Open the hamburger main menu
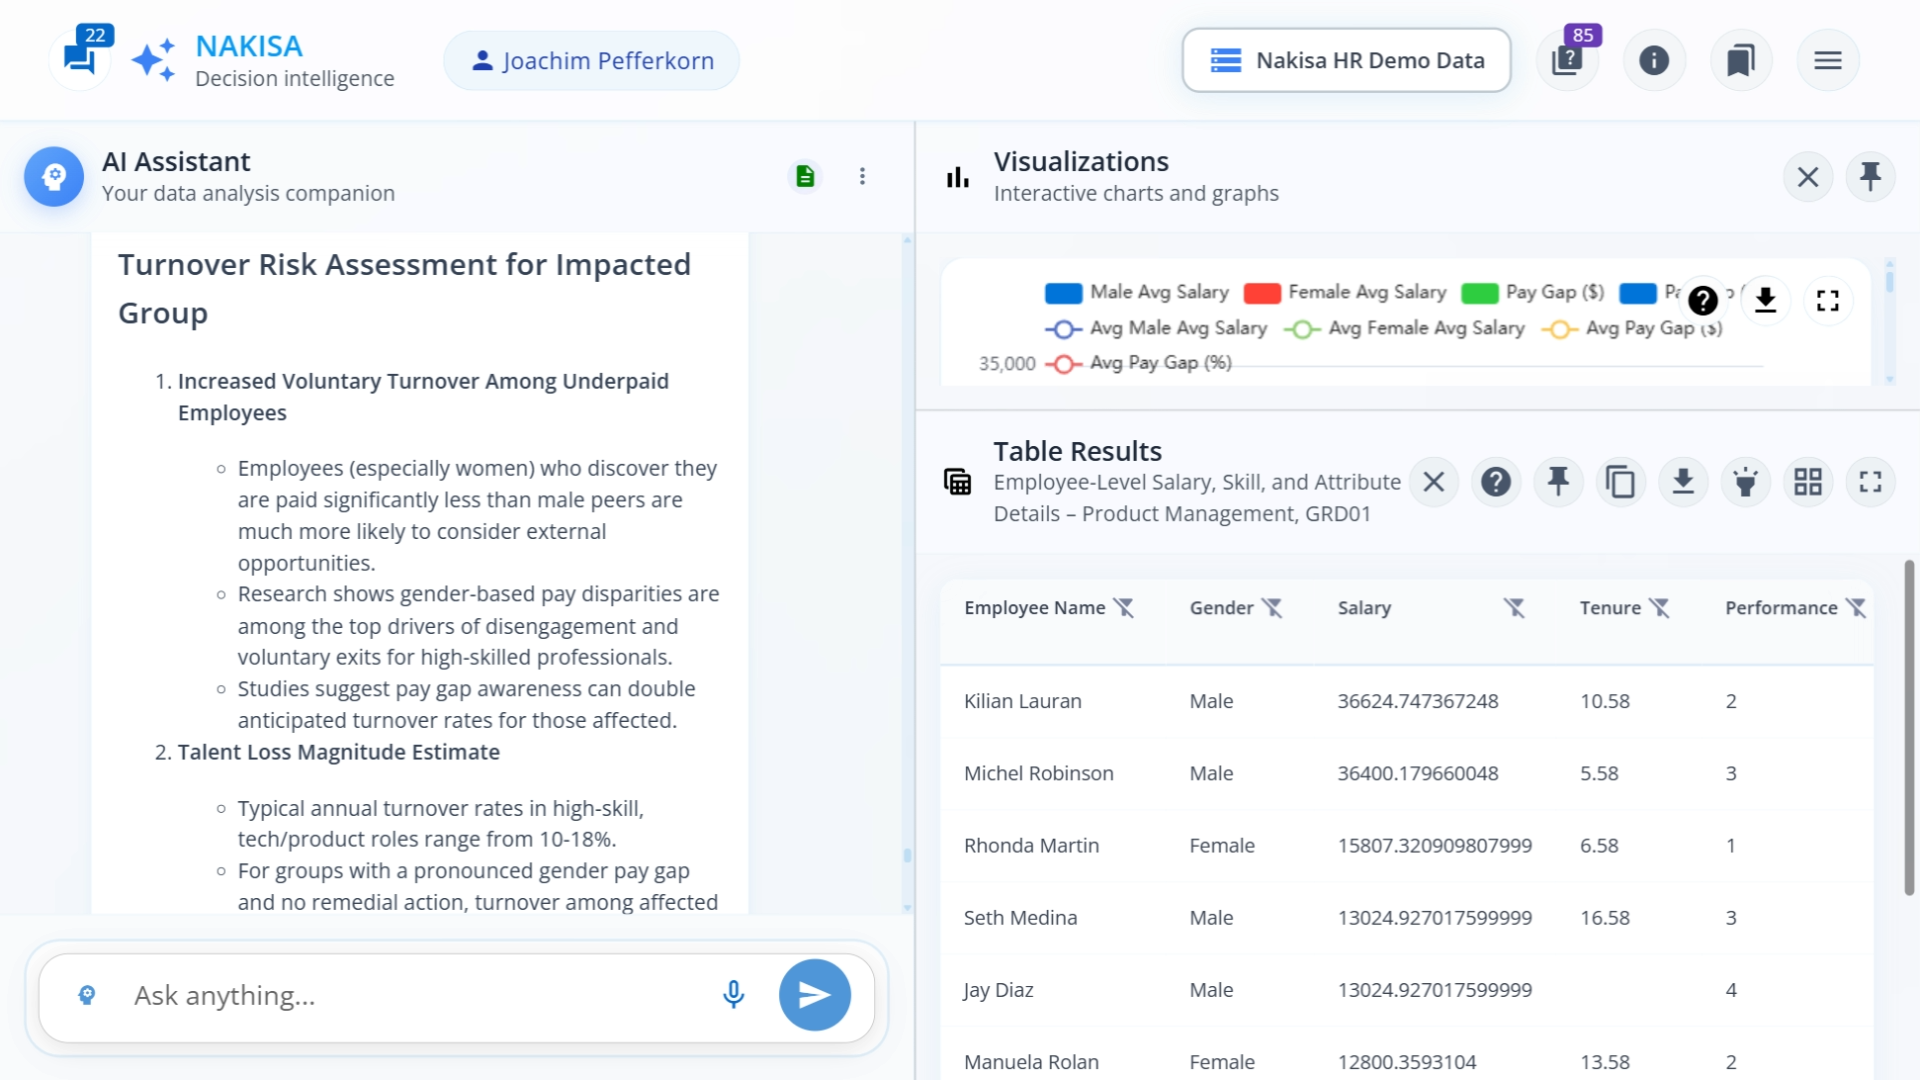 point(1828,60)
